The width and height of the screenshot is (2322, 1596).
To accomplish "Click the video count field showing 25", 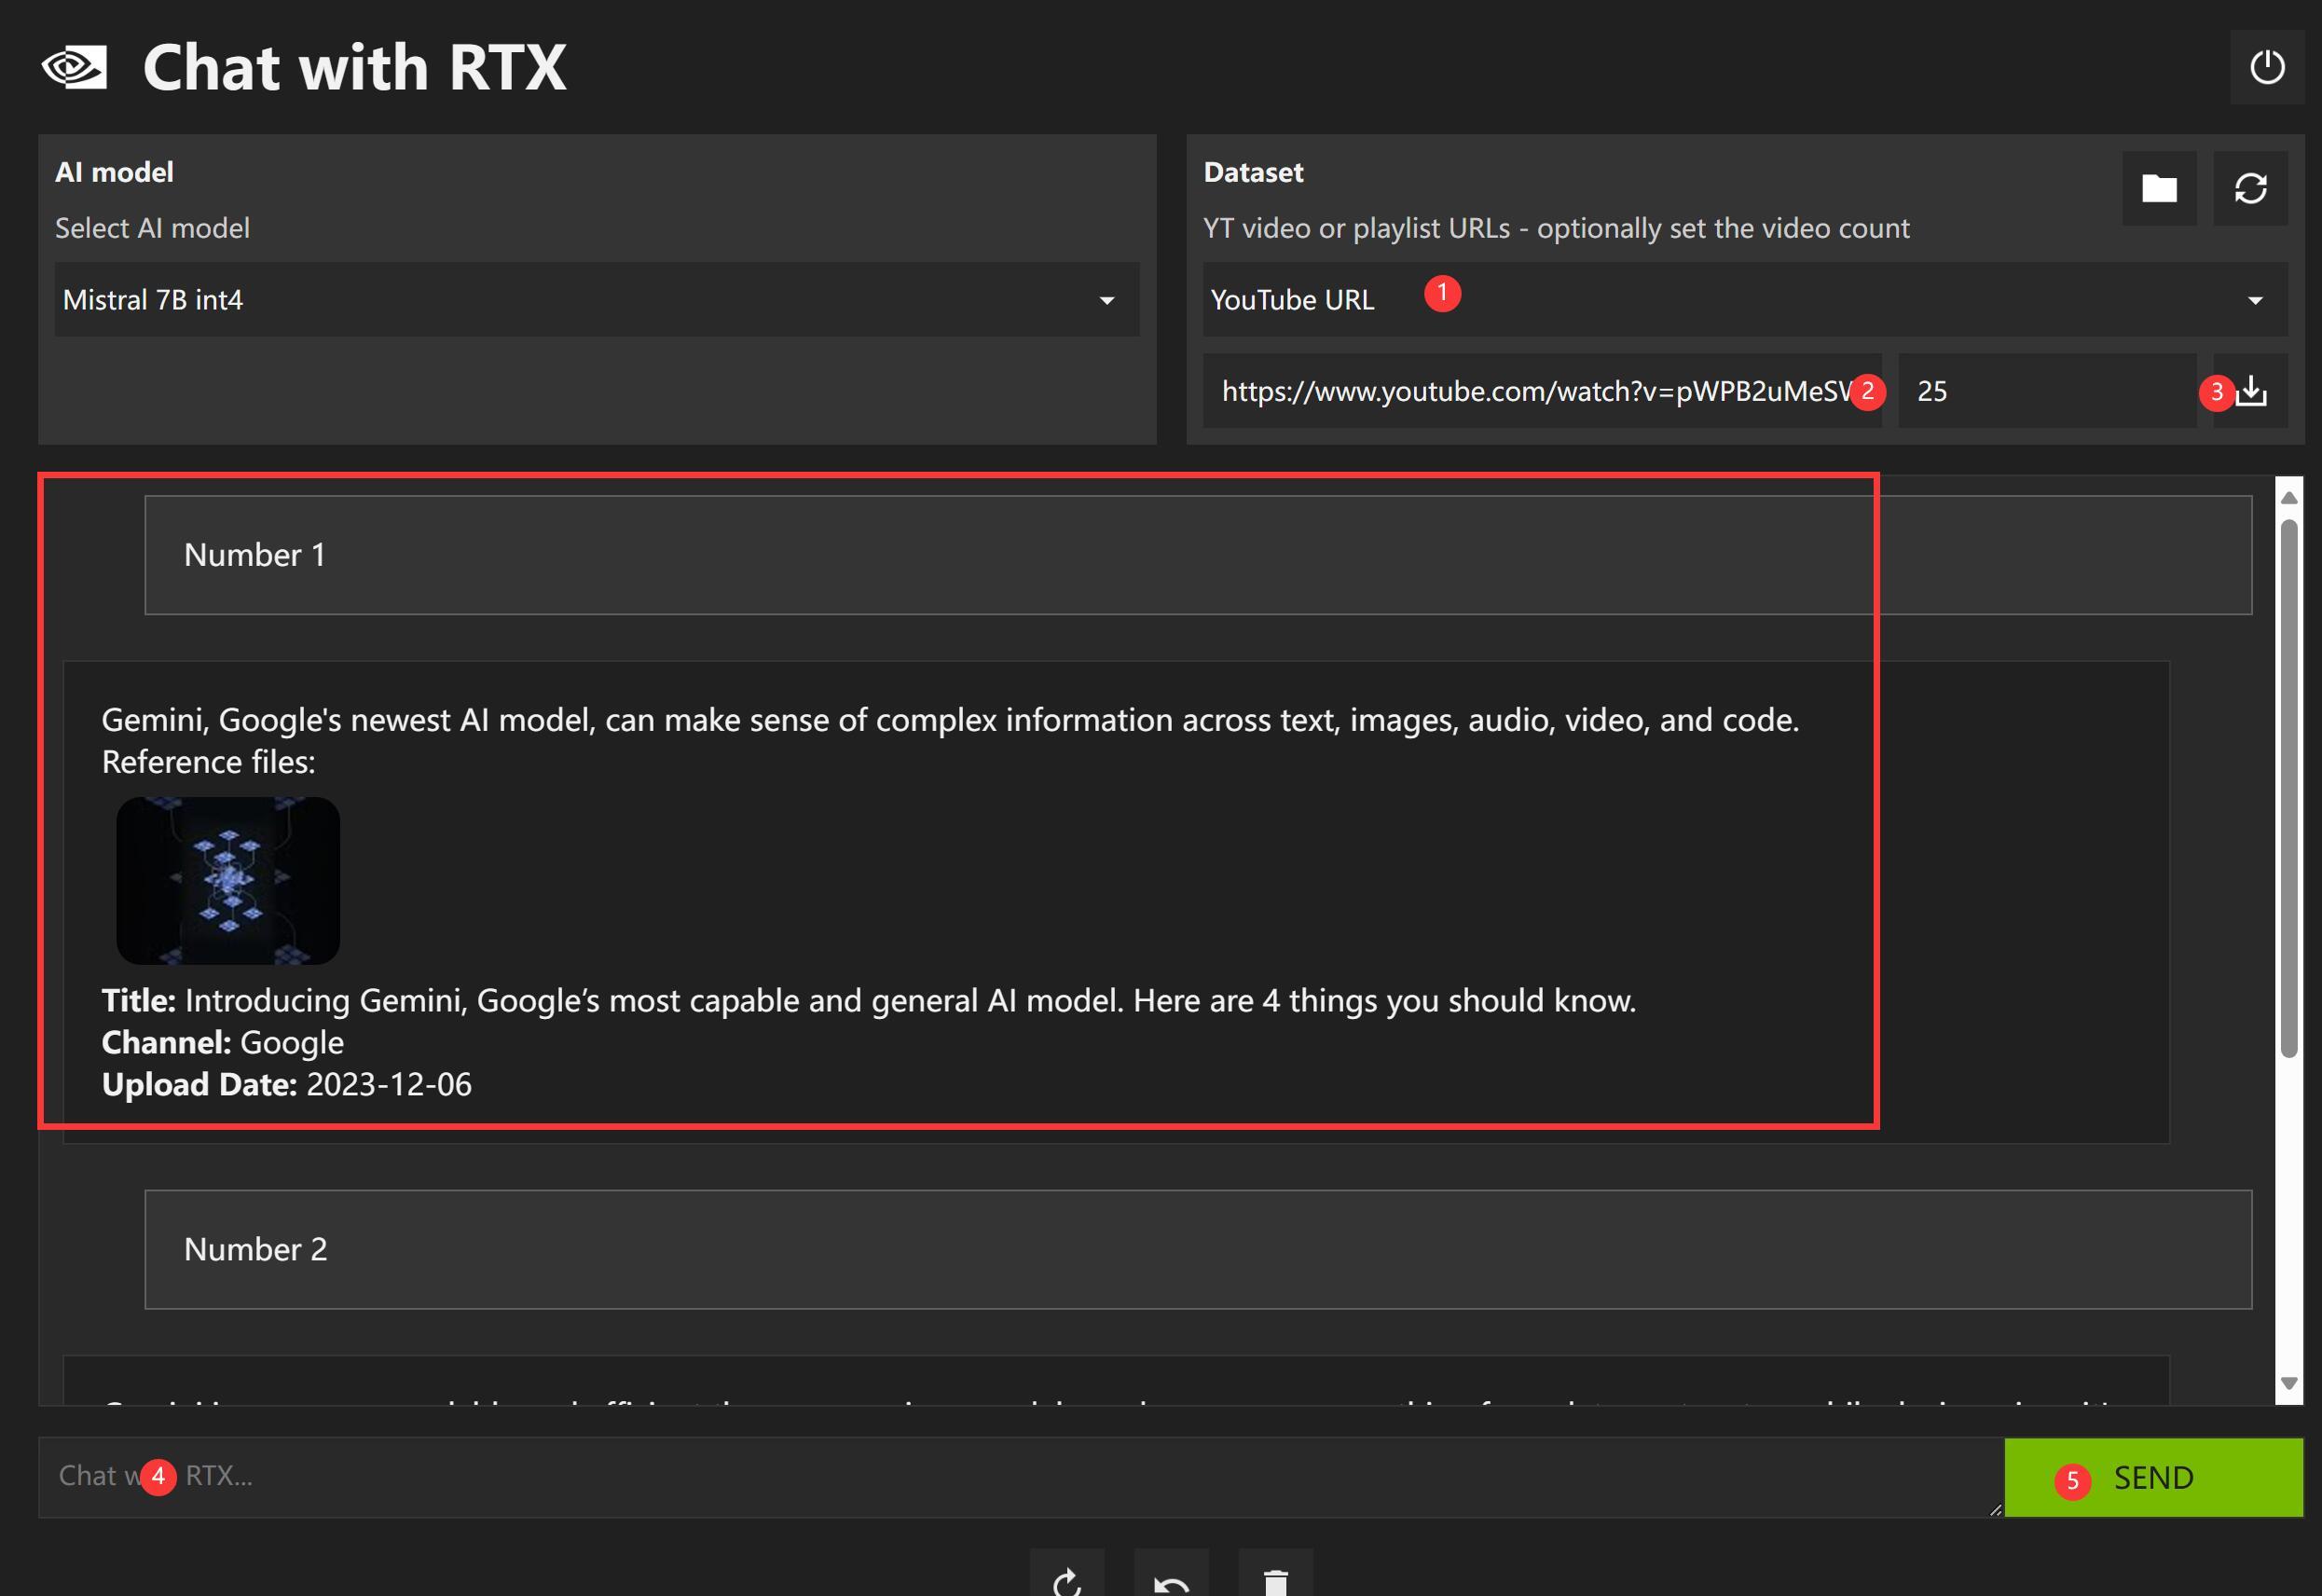I will (x=2047, y=391).
